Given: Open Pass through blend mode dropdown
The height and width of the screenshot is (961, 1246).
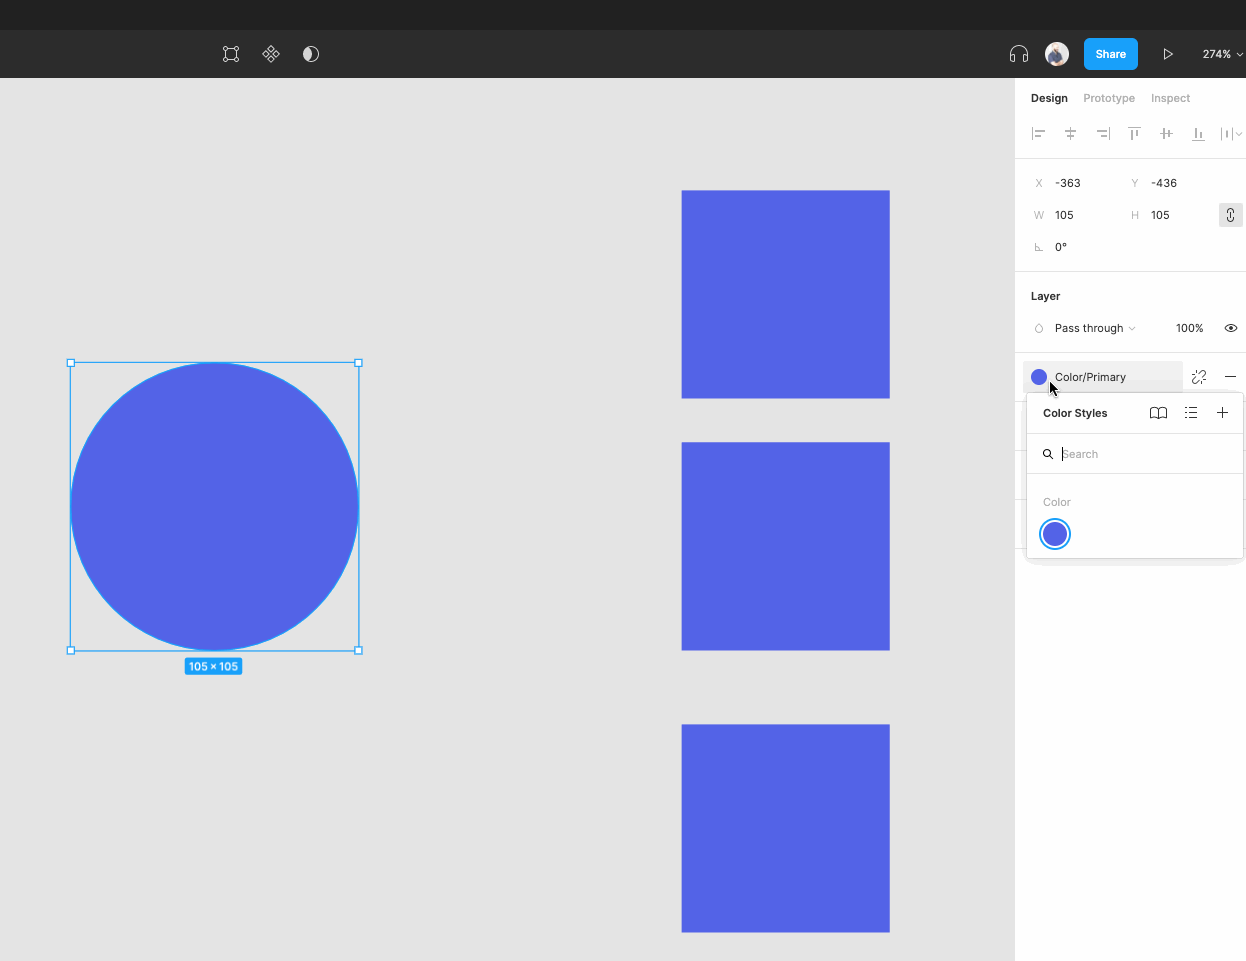Looking at the screenshot, I should (x=1095, y=328).
